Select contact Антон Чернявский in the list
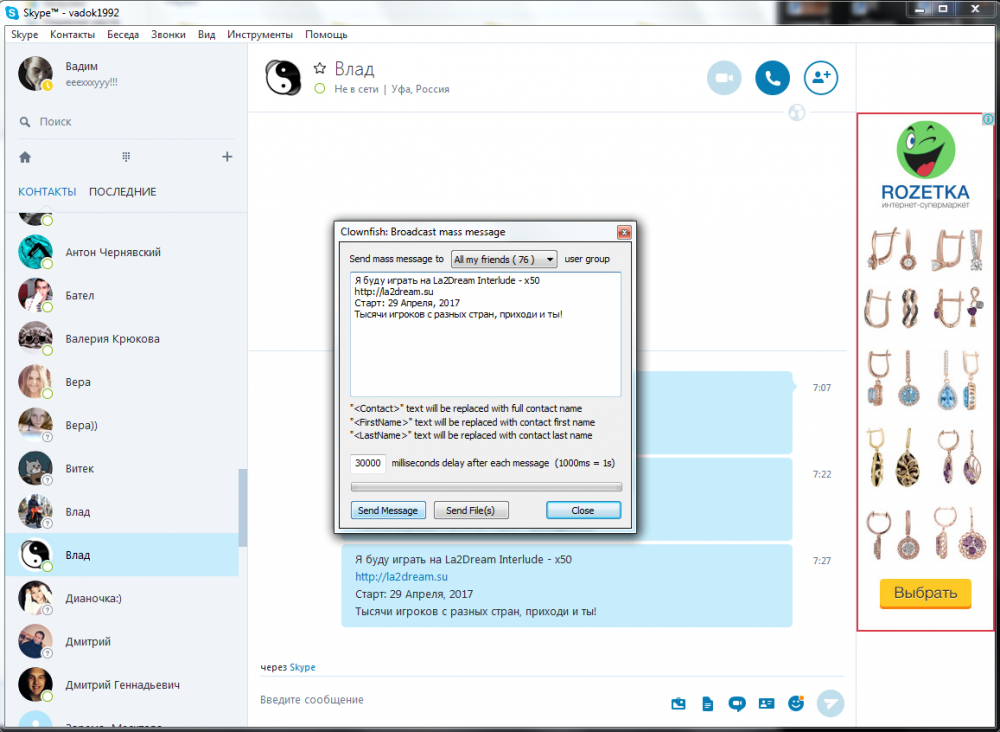This screenshot has width=1000, height=732. (x=112, y=252)
